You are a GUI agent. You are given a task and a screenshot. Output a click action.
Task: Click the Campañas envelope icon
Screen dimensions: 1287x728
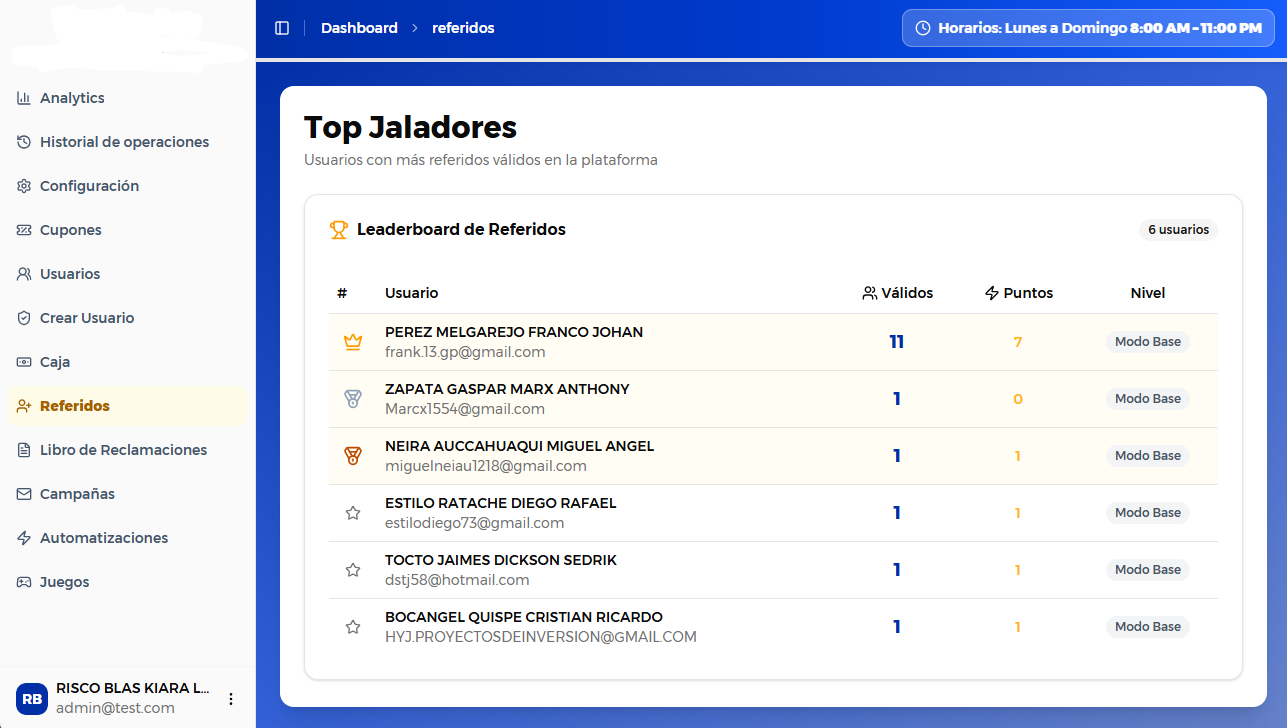[x=24, y=494]
